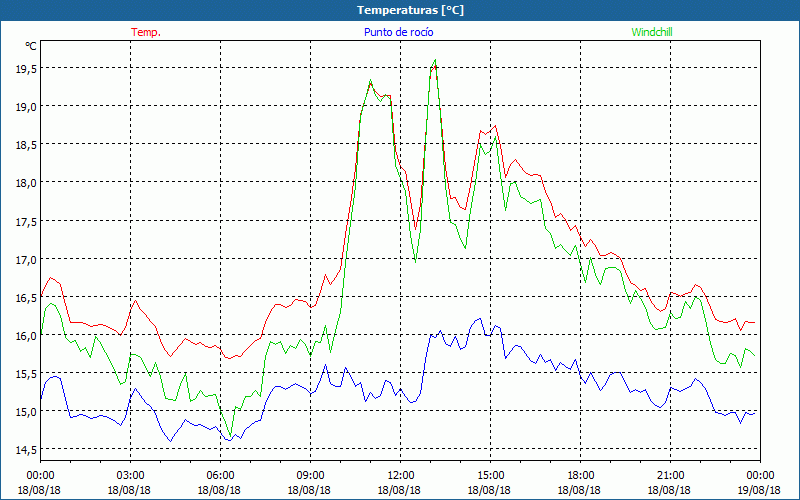Click the 18,5 y-axis value
This screenshot has height=500, width=800.
click(26, 144)
